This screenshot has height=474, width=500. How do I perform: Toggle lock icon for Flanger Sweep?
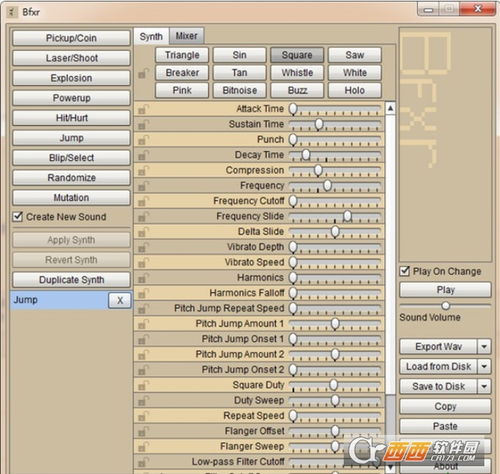tap(143, 446)
